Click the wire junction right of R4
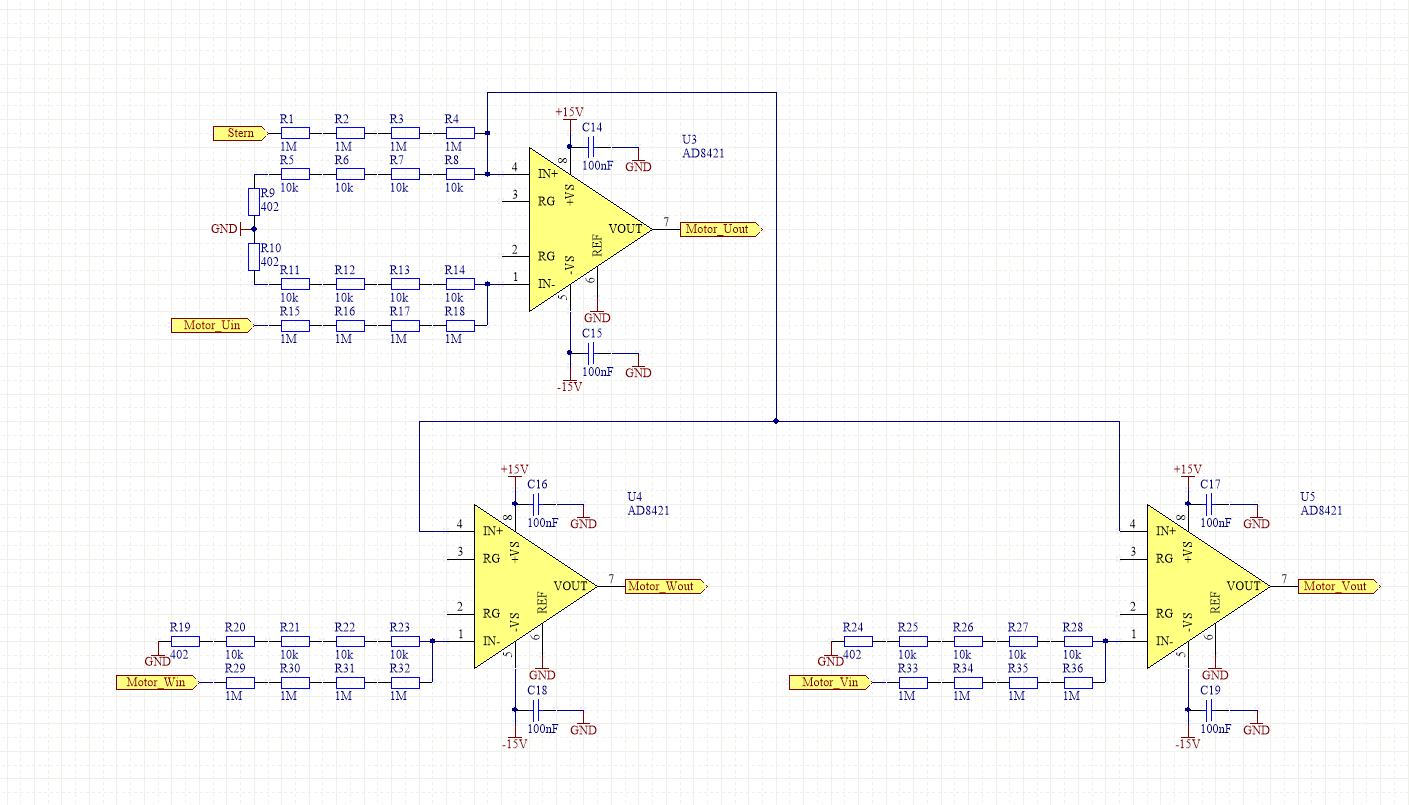This screenshot has width=1409, height=805. [x=487, y=133]
